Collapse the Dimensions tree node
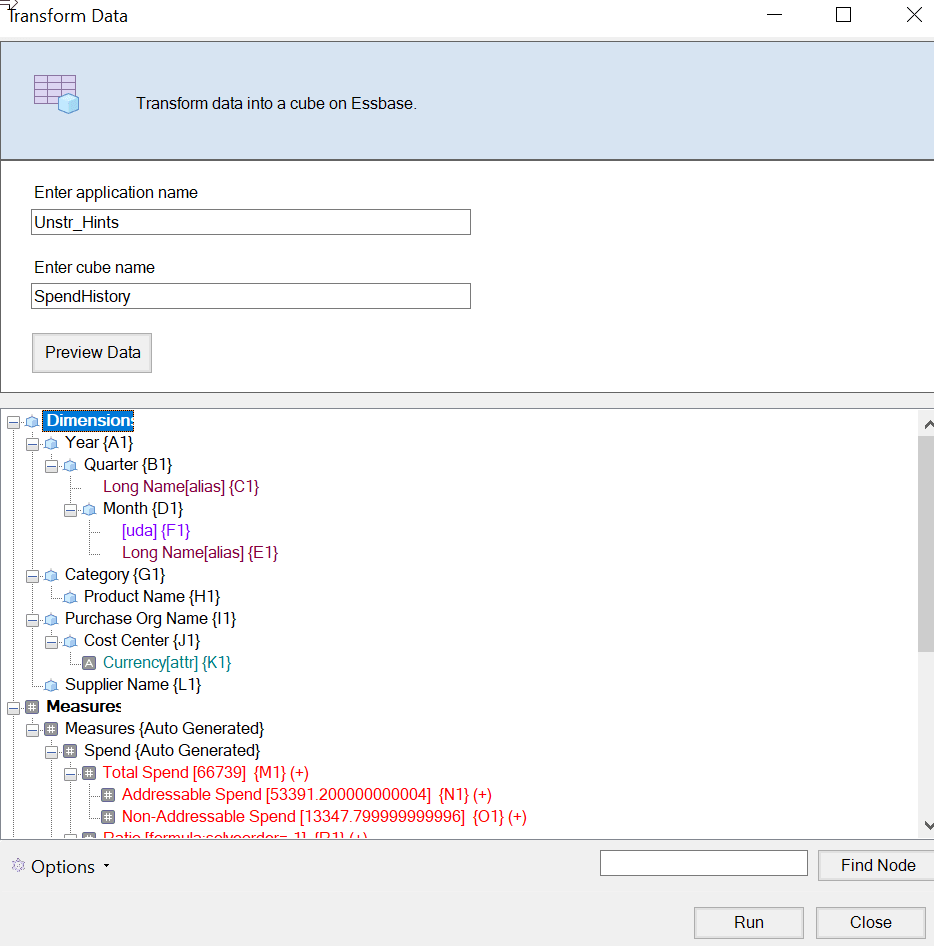Viewport: 934px width, 946px height. point(12,420)
